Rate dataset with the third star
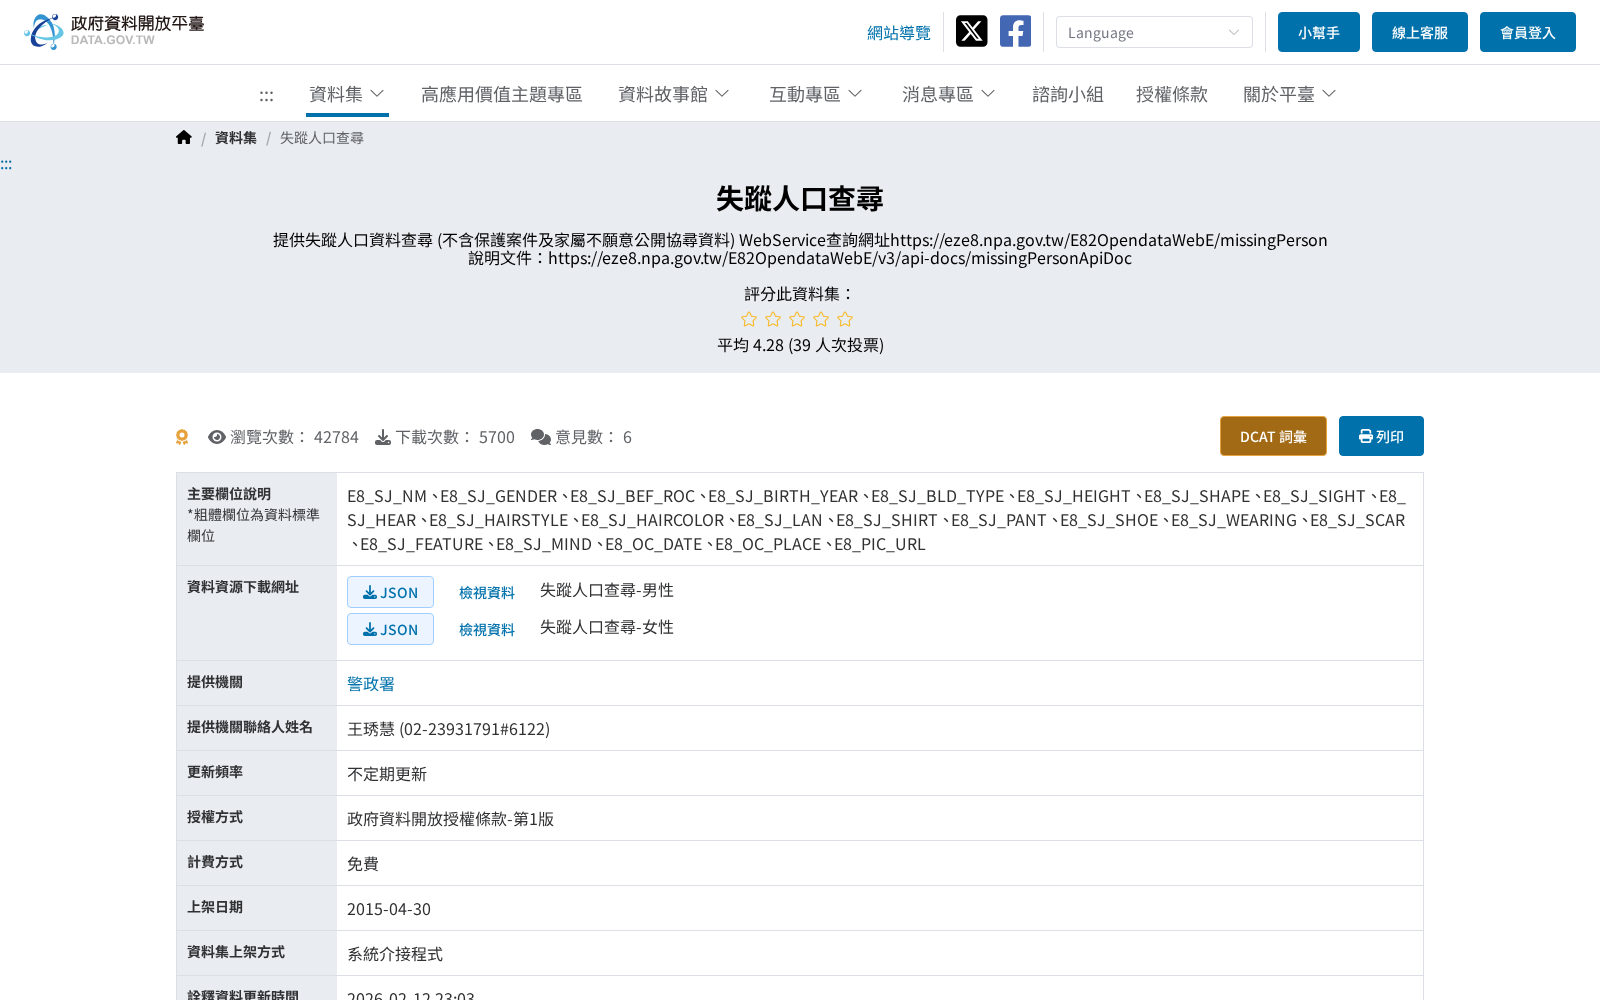 point(797,319)
